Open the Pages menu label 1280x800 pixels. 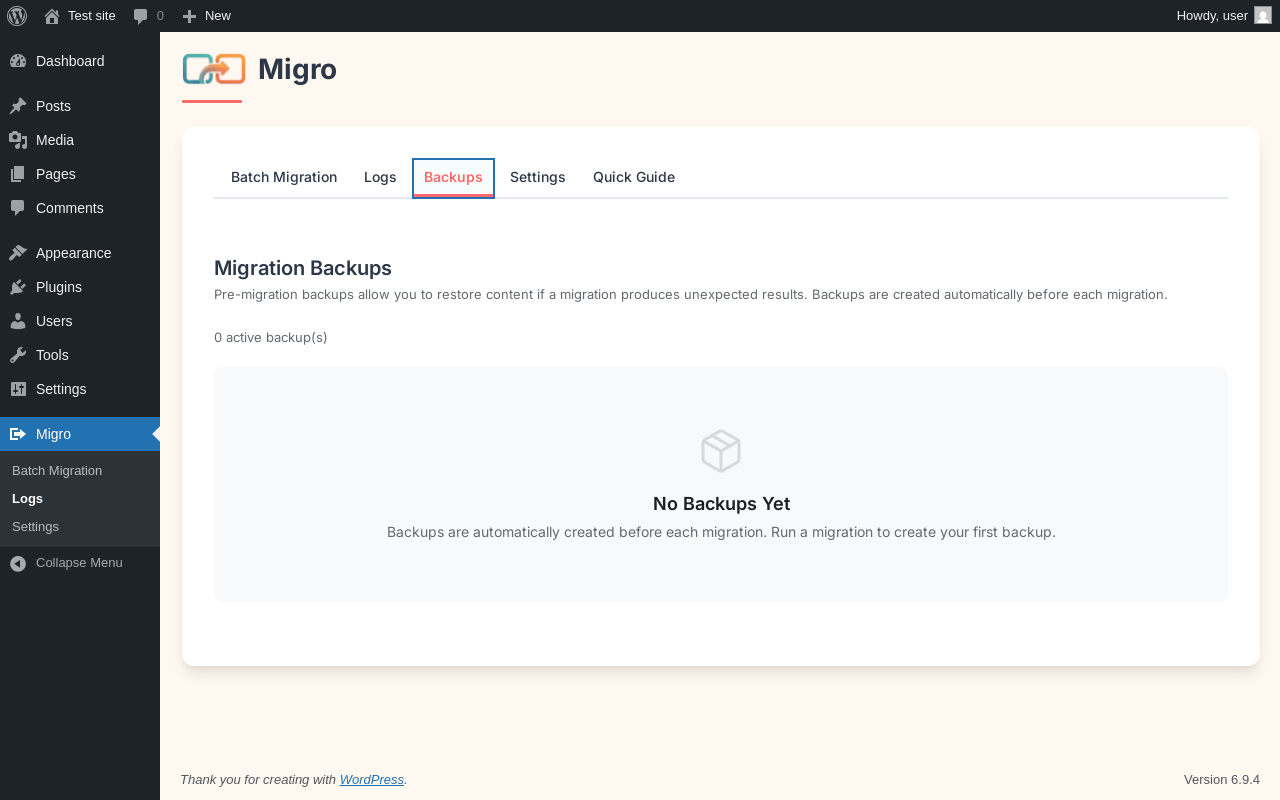56,174
